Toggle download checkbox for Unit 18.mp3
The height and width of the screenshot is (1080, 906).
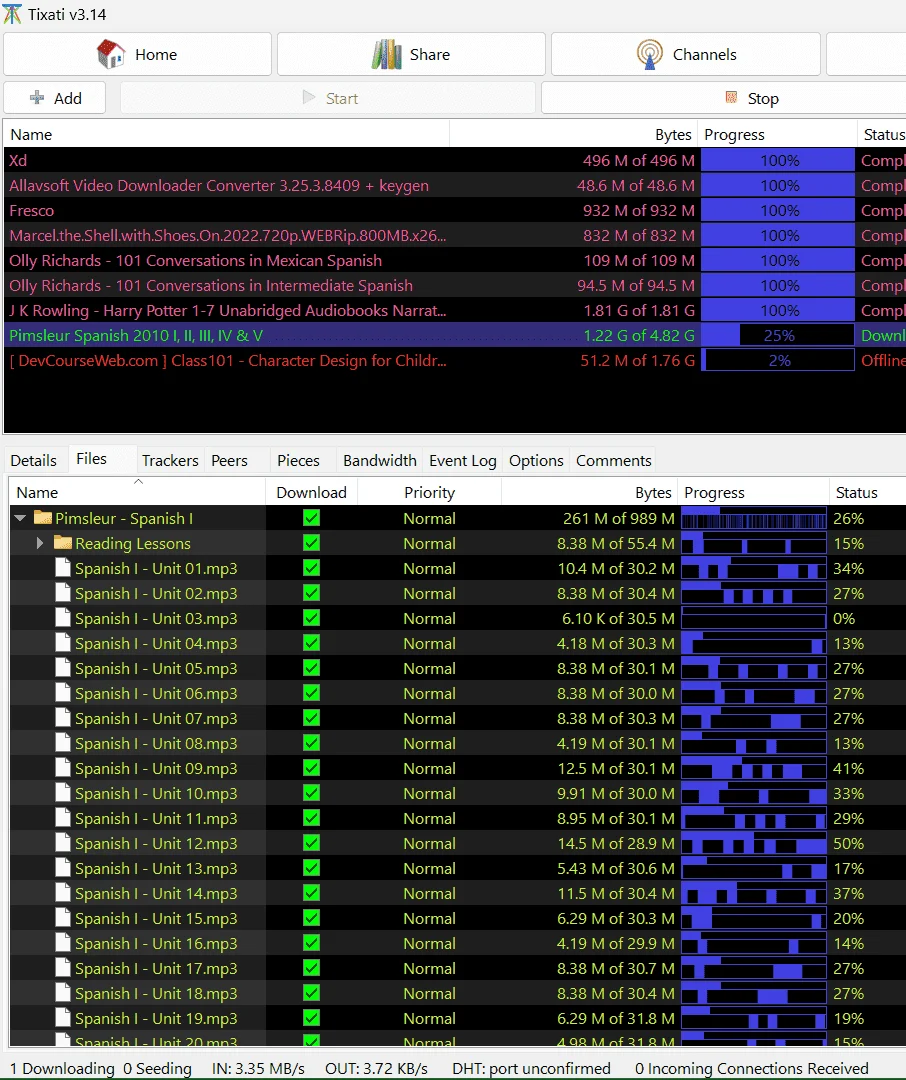(311, 993)
